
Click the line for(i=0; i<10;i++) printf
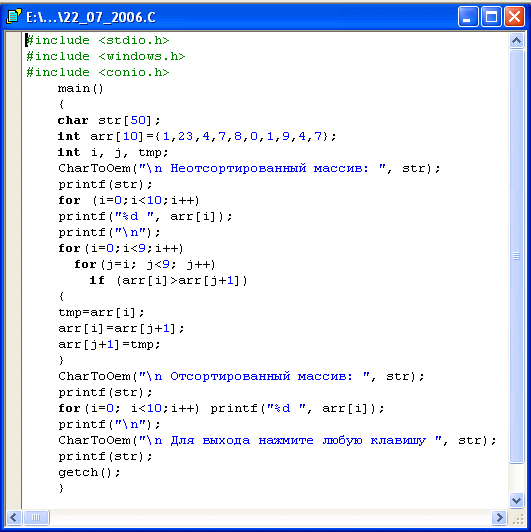point(221,408)
